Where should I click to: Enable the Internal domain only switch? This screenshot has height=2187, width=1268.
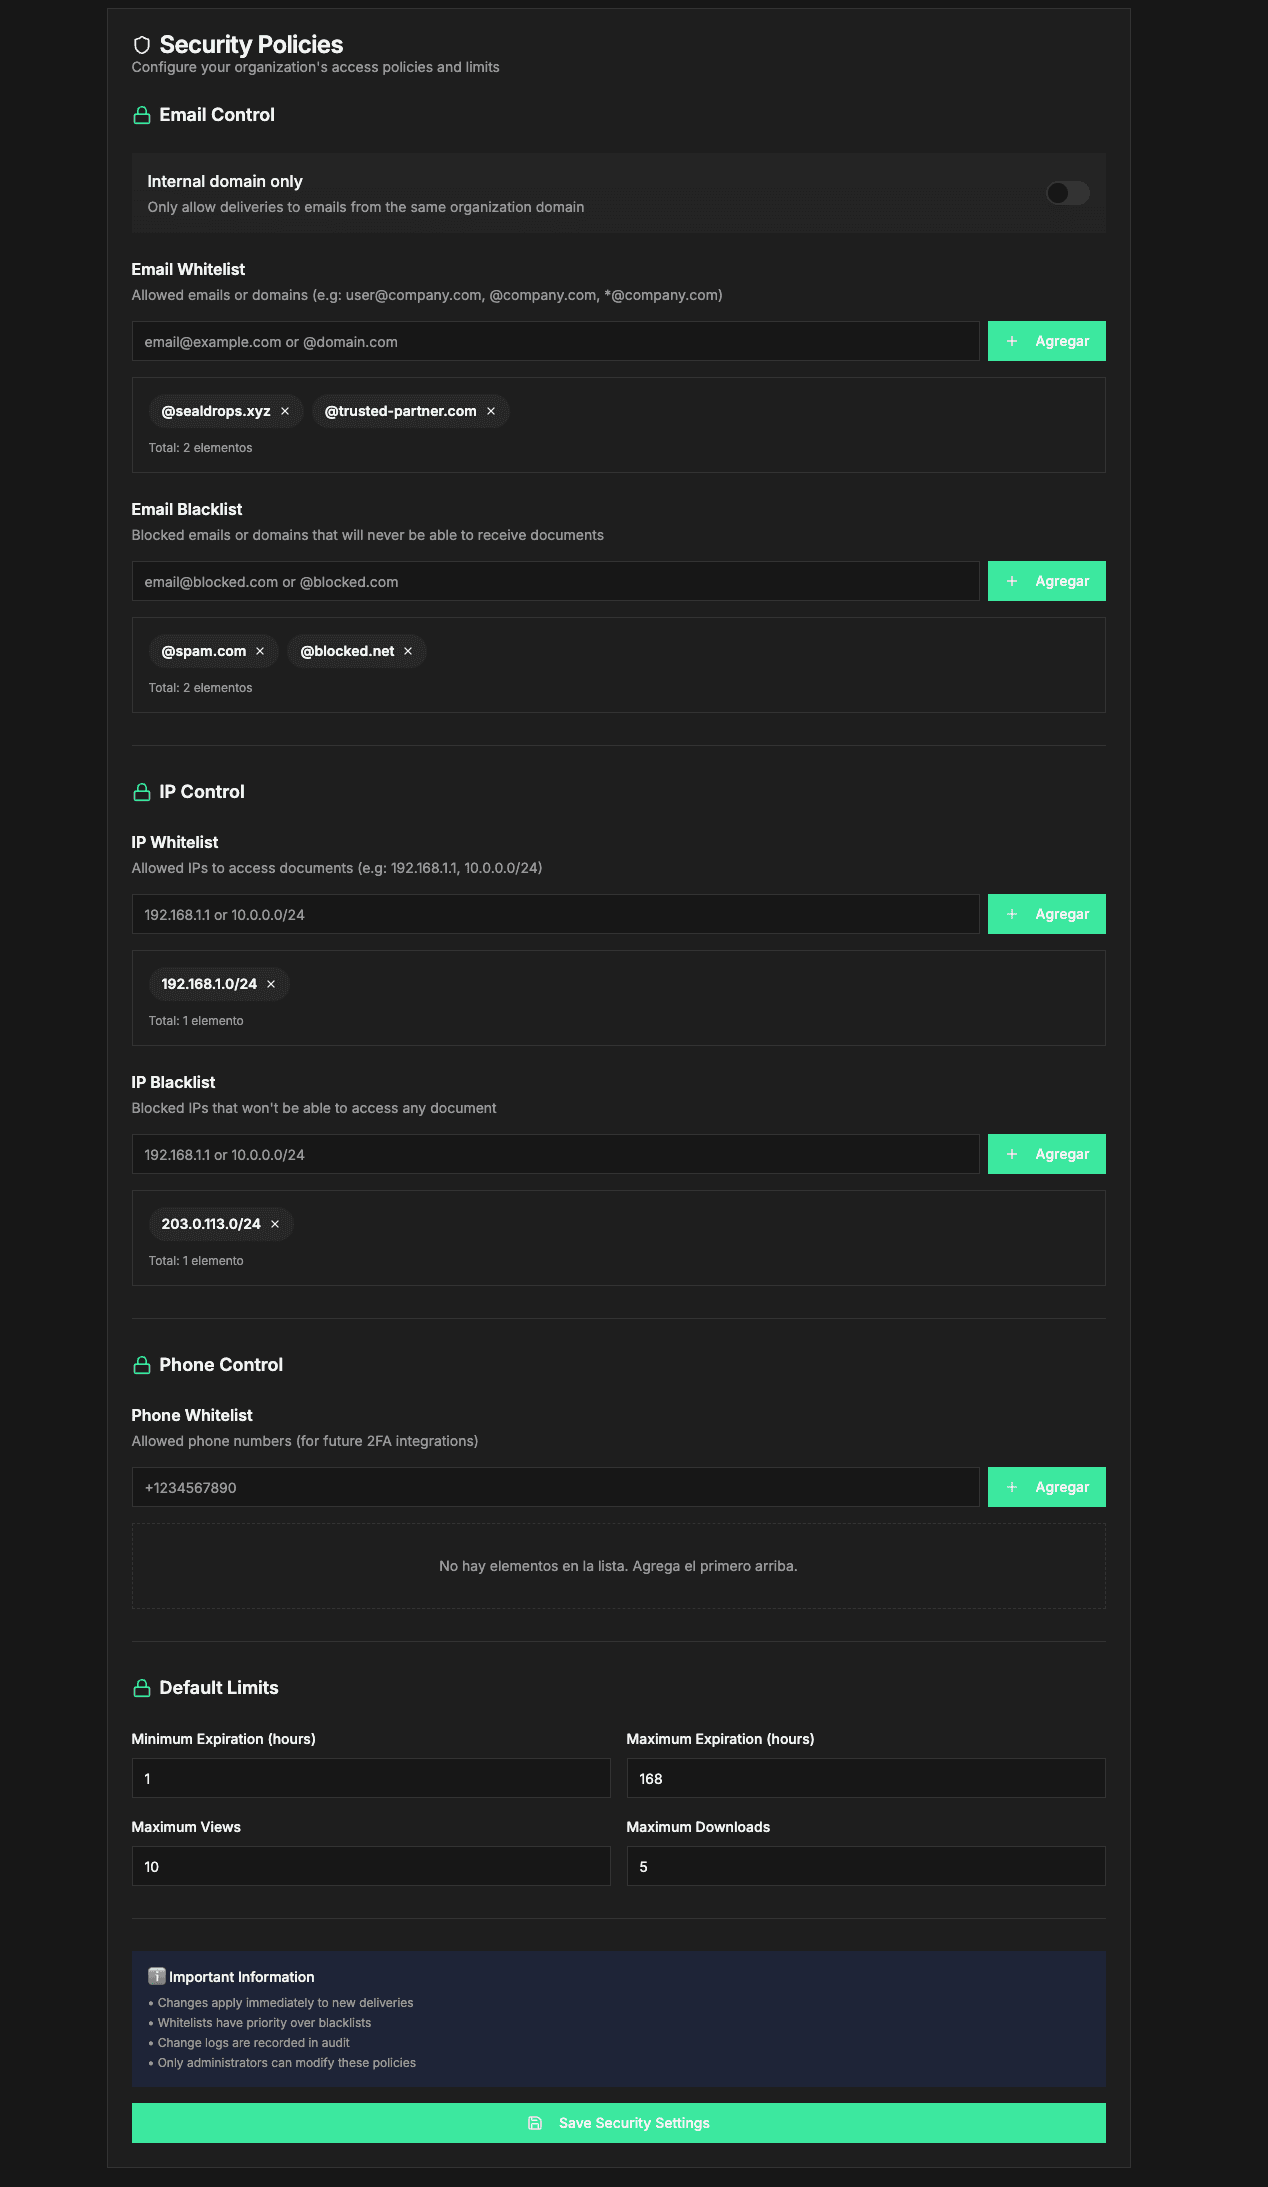[1067, 193]
